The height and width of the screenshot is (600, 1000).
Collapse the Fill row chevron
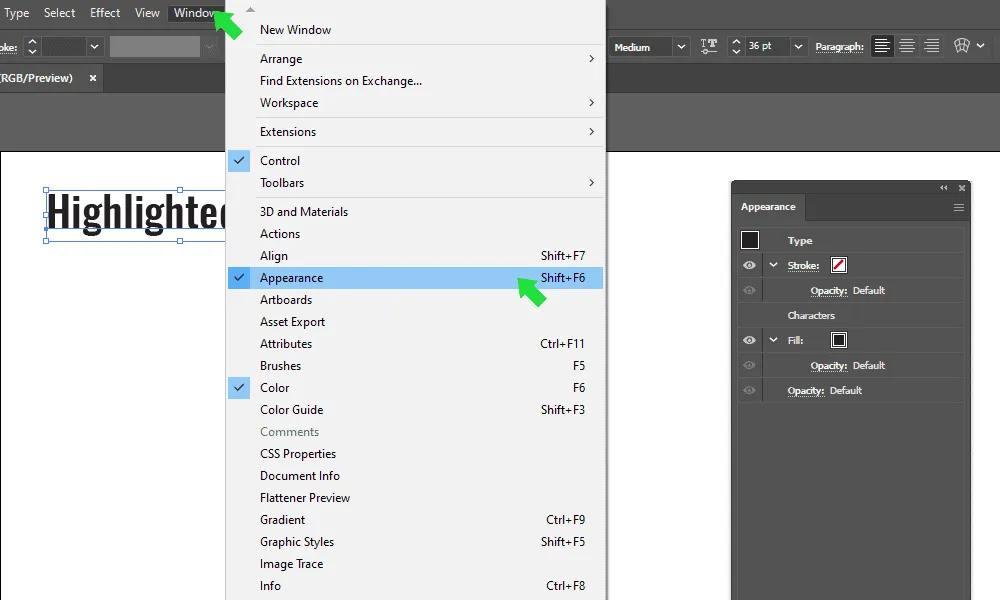point(774,340)
